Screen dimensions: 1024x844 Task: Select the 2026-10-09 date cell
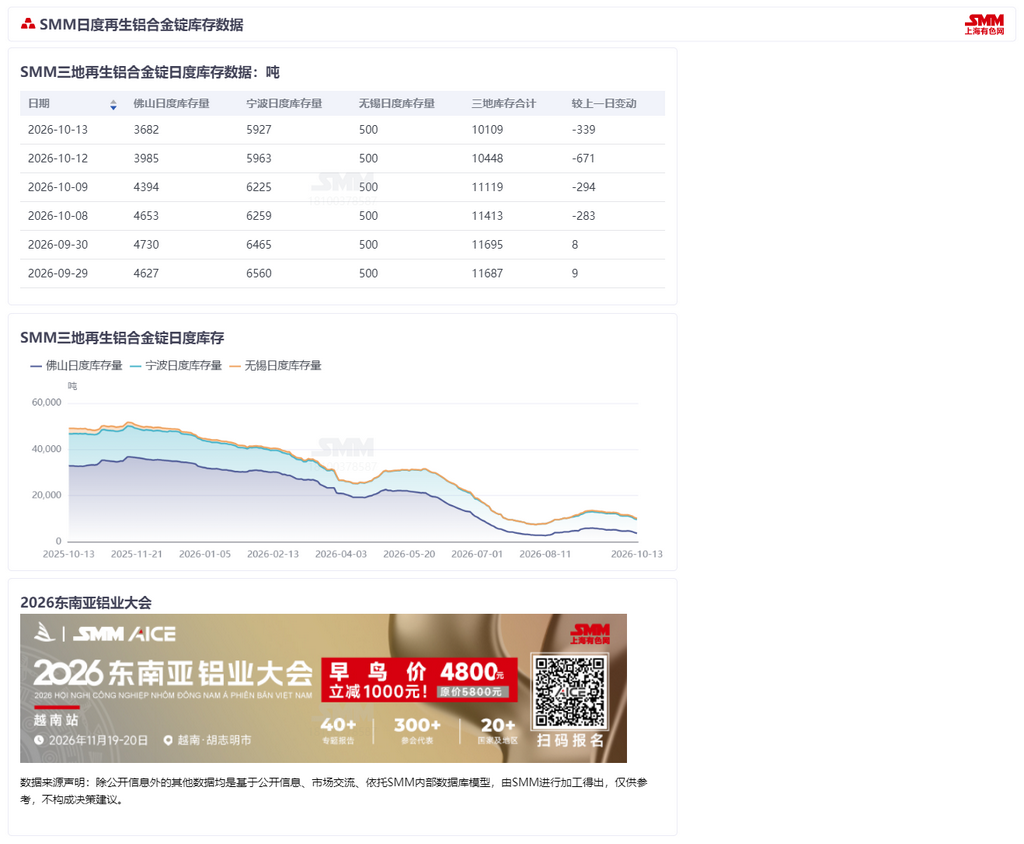pyautogui.click(x=57, y=187)
